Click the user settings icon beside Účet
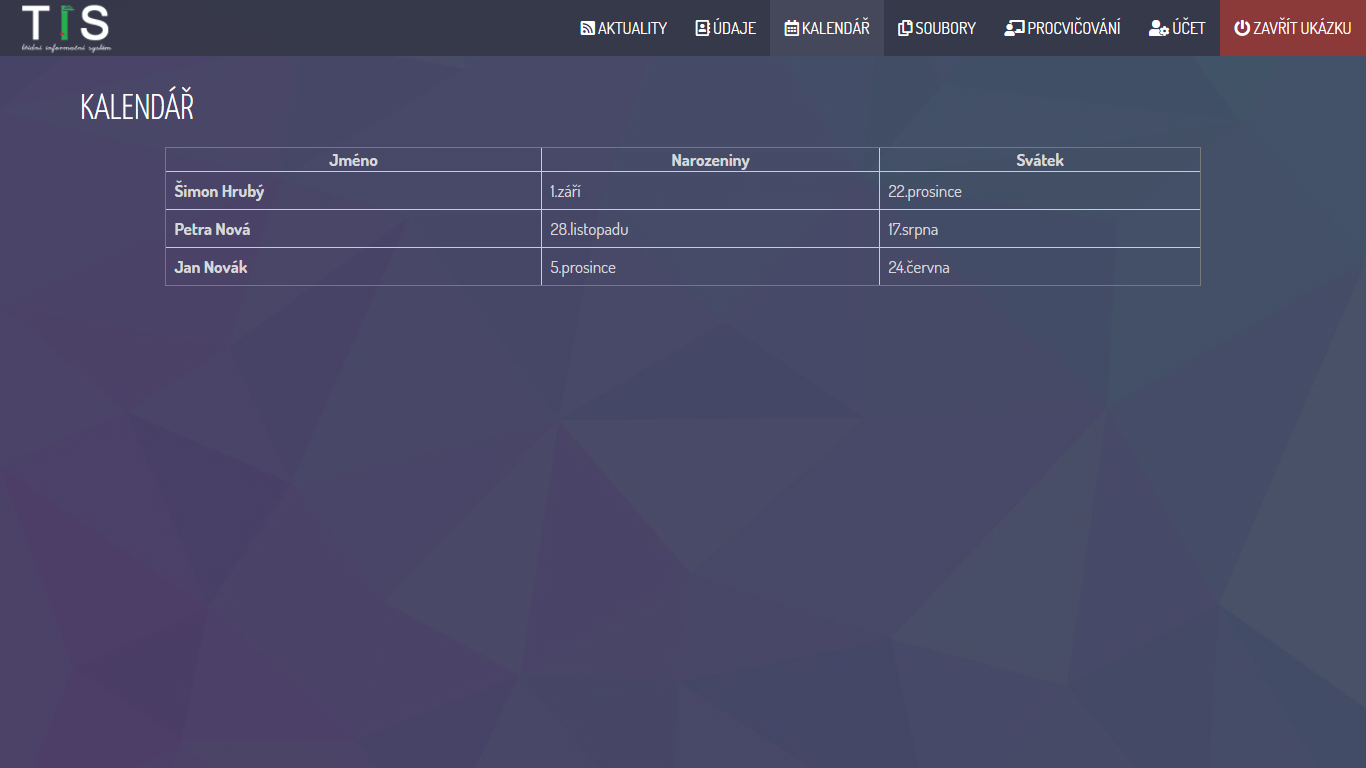The width and height of the screenshot is (1366, 768). [x=1159, y=28]
